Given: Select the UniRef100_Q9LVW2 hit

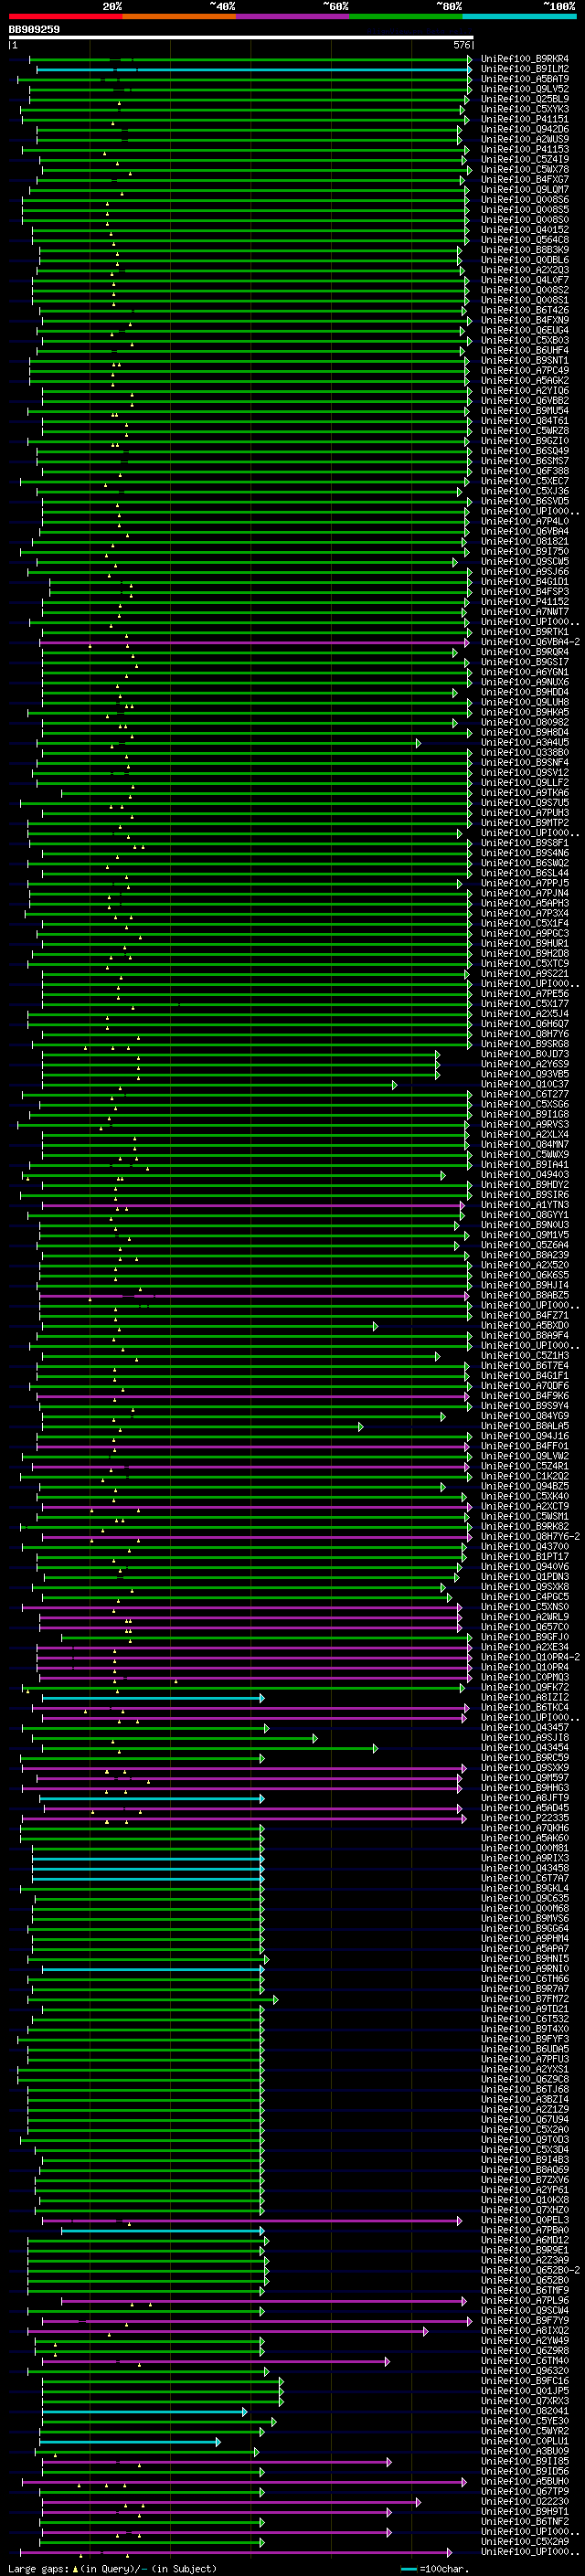Looking at the screenshot, I should point(525,1456).
